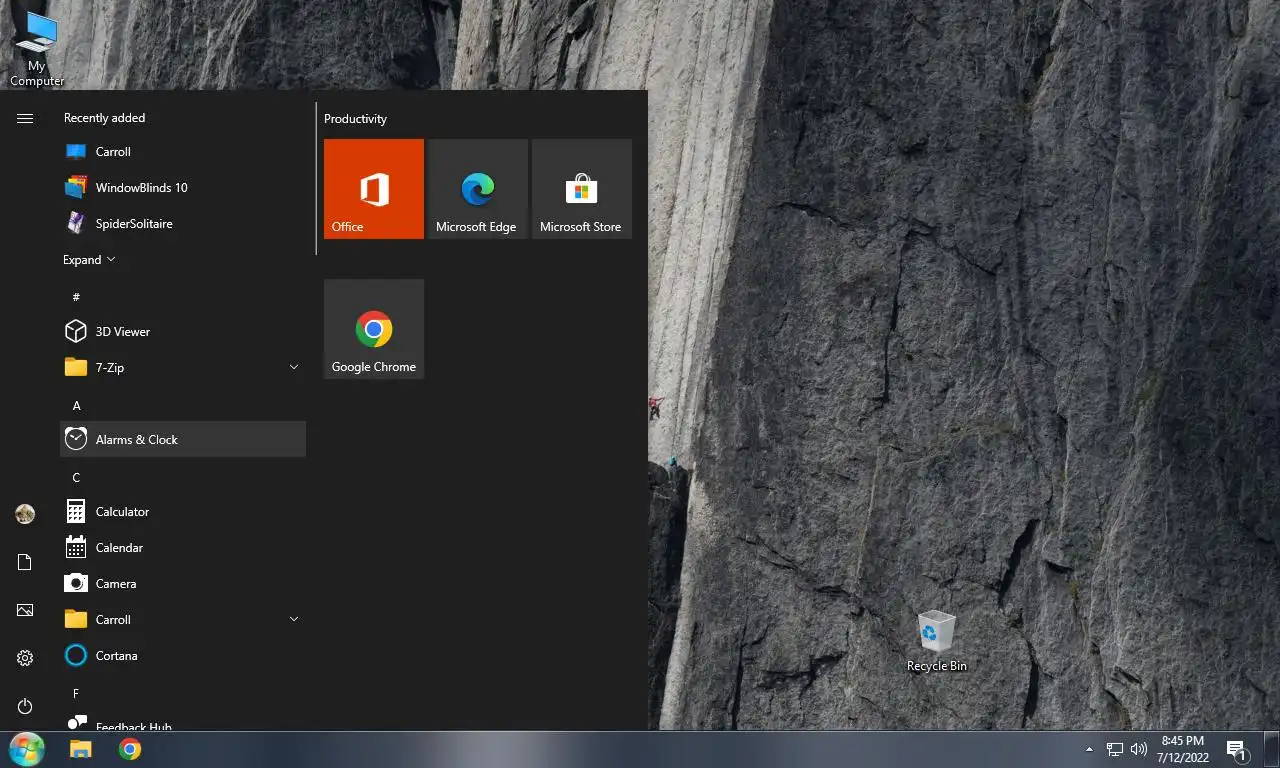Click the Start orb on taskbar
The width and height of the screenshot is (1280, 768).
(x=27, y=749)
